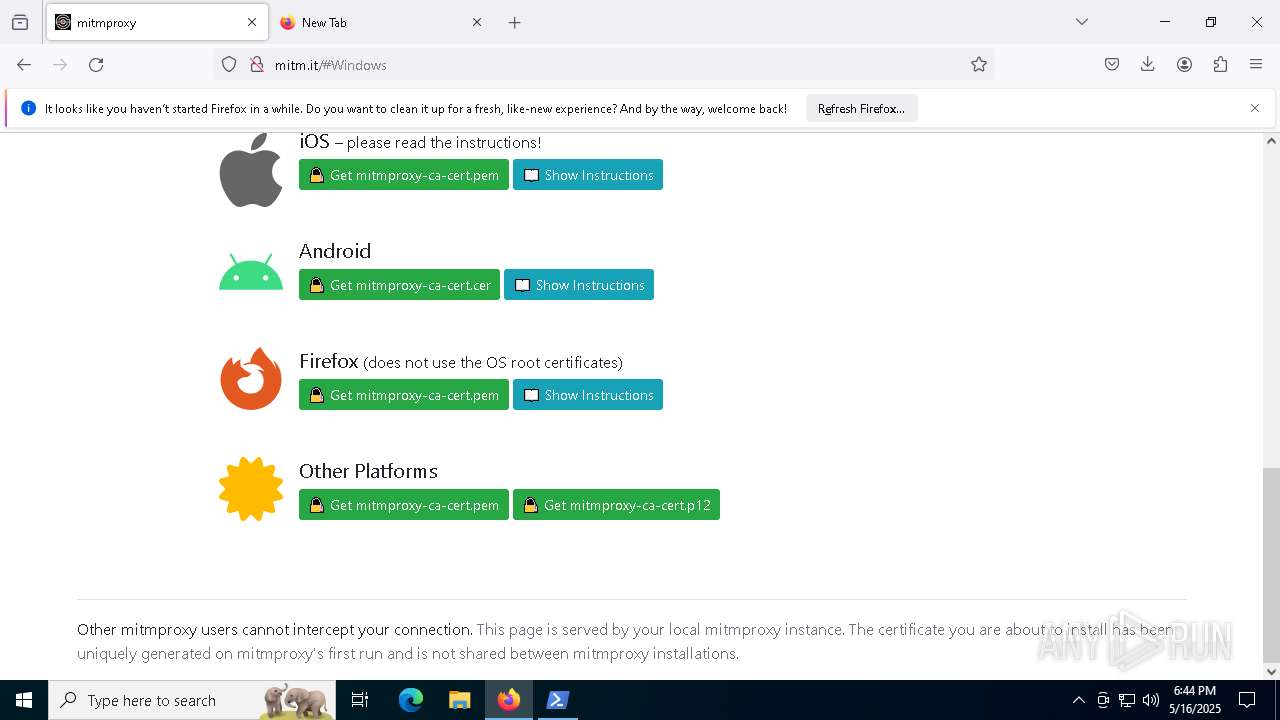The image size is (1280, 720).
Task: Show Instructions for iOS
Action: [588, 175]
